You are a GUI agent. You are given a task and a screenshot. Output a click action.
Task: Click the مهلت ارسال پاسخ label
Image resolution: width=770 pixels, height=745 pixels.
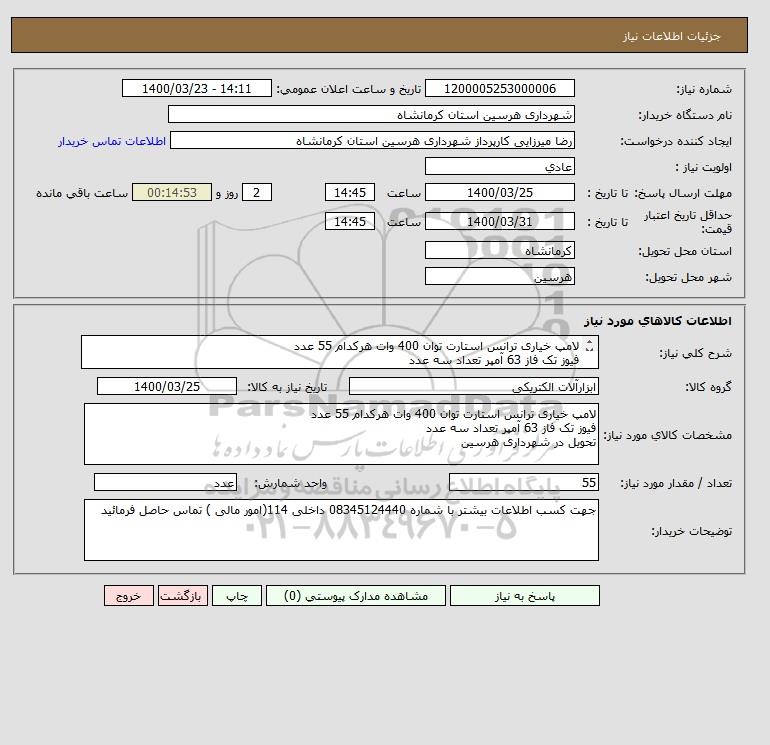684,193
